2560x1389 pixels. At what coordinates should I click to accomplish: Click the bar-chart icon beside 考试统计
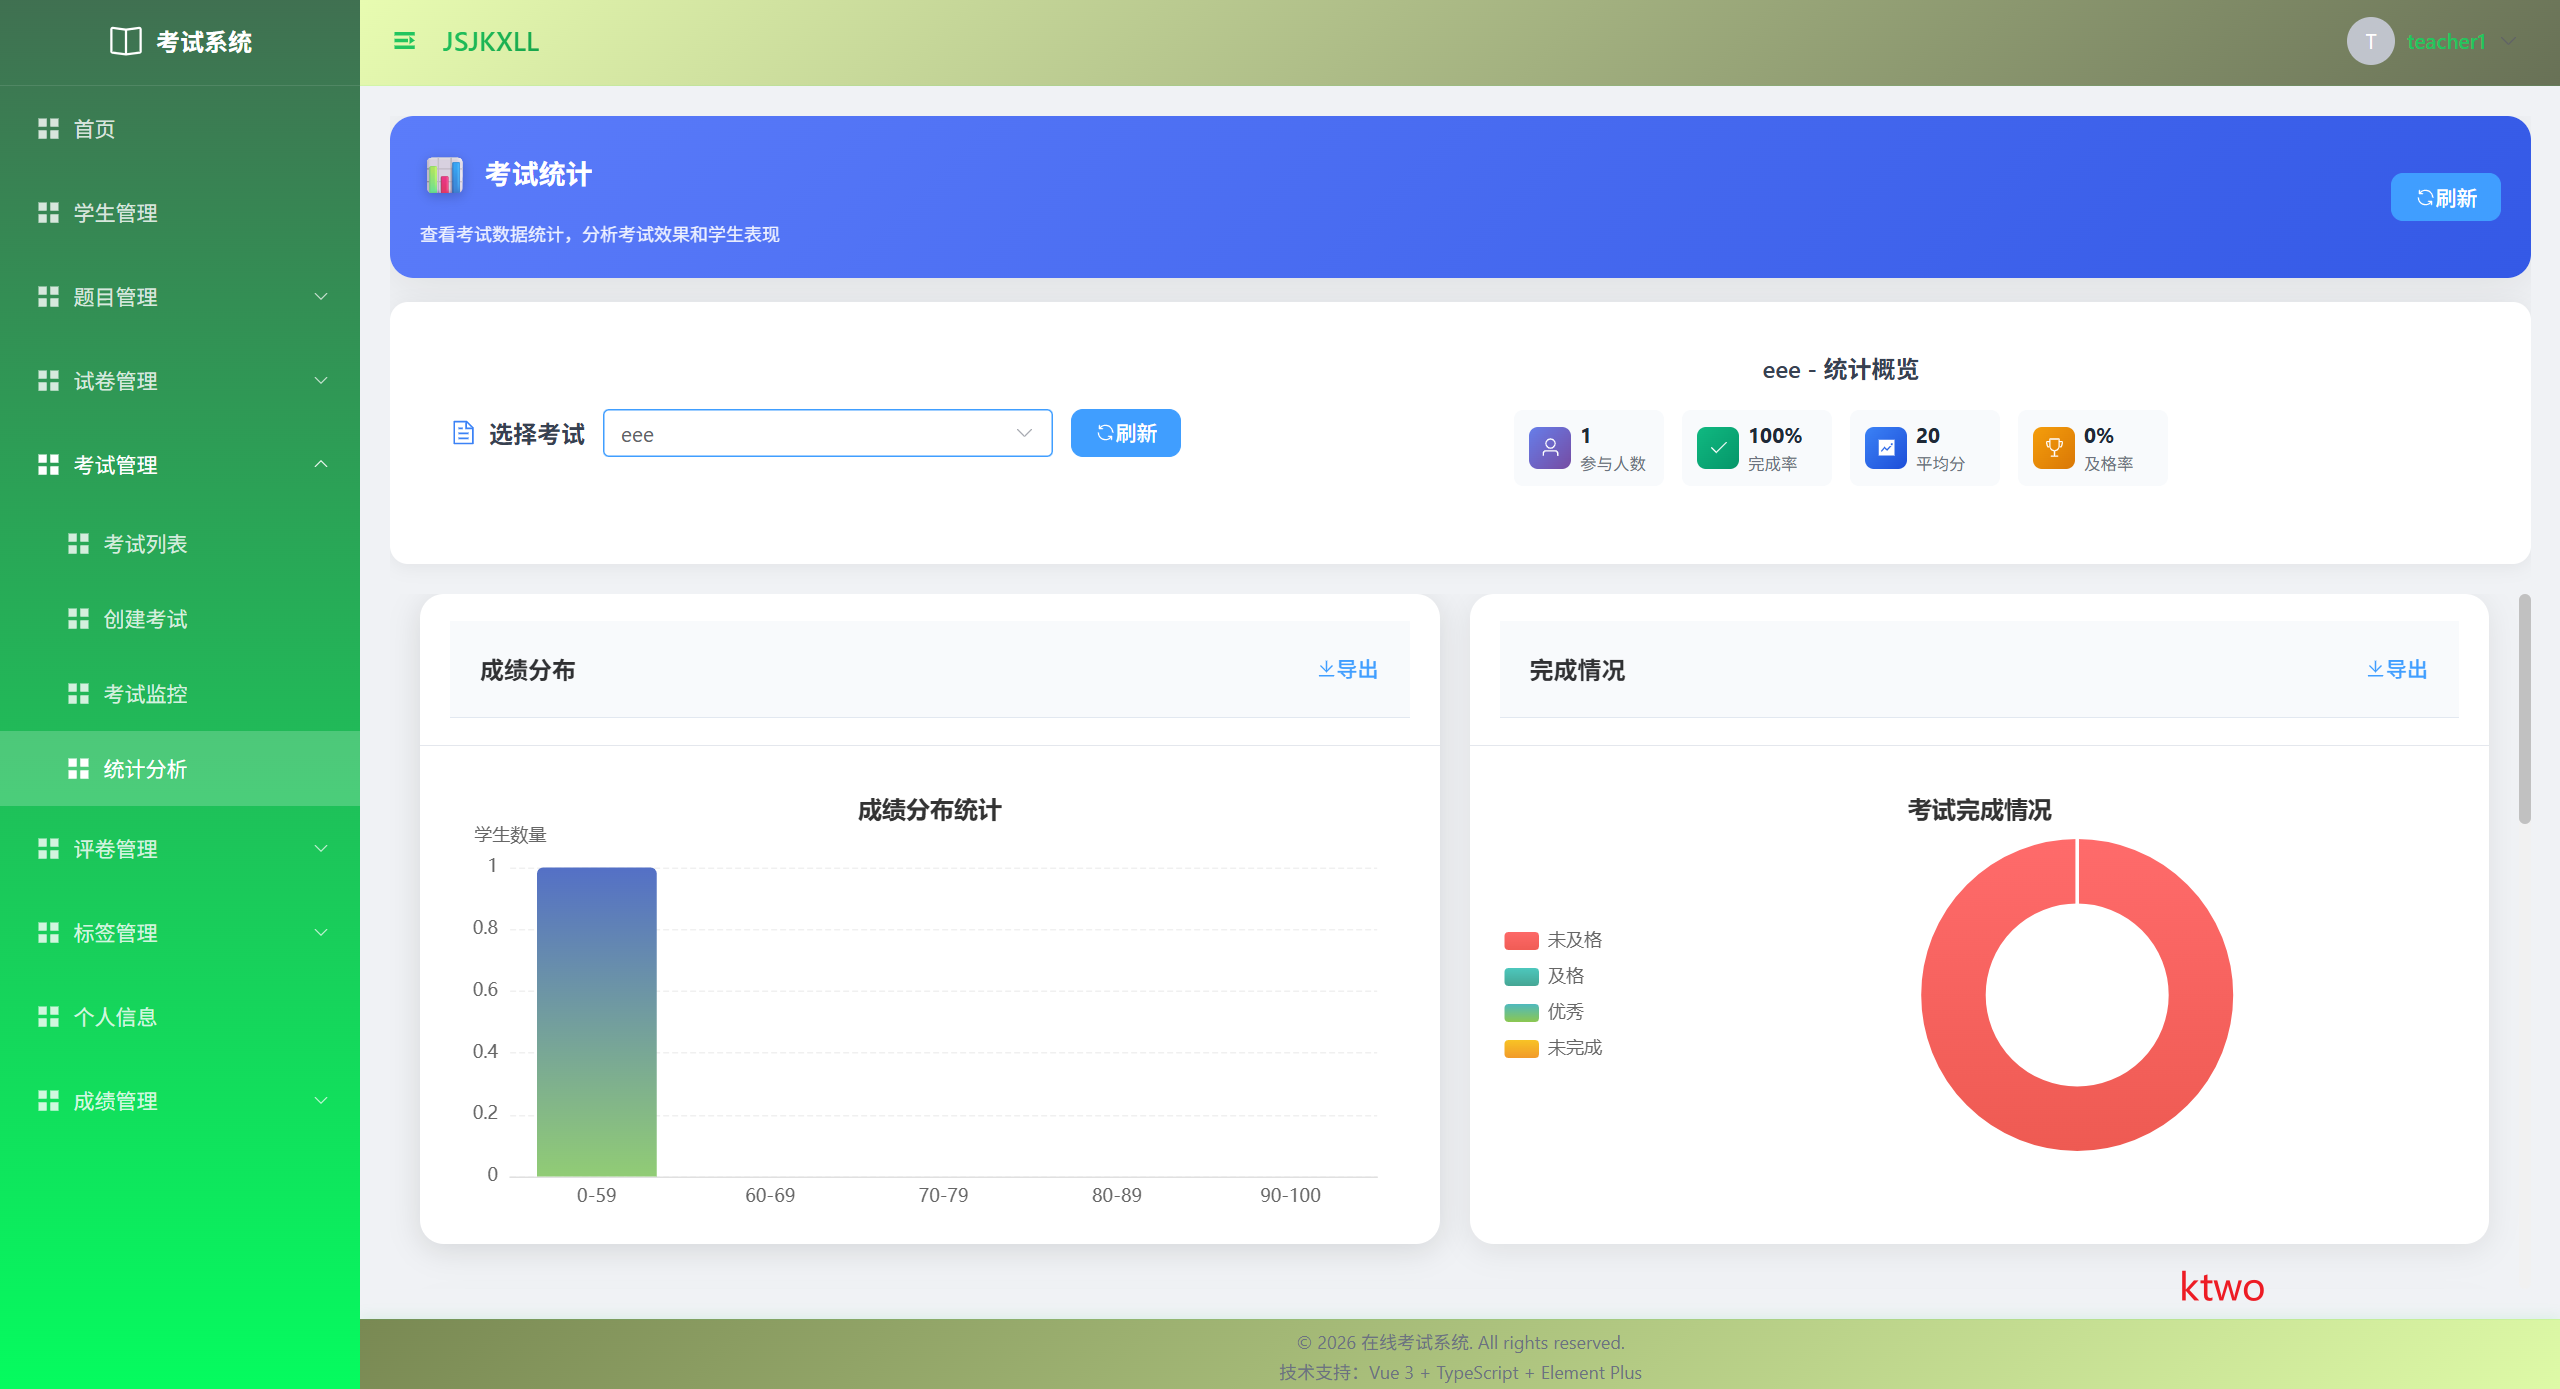click(444, 174)
